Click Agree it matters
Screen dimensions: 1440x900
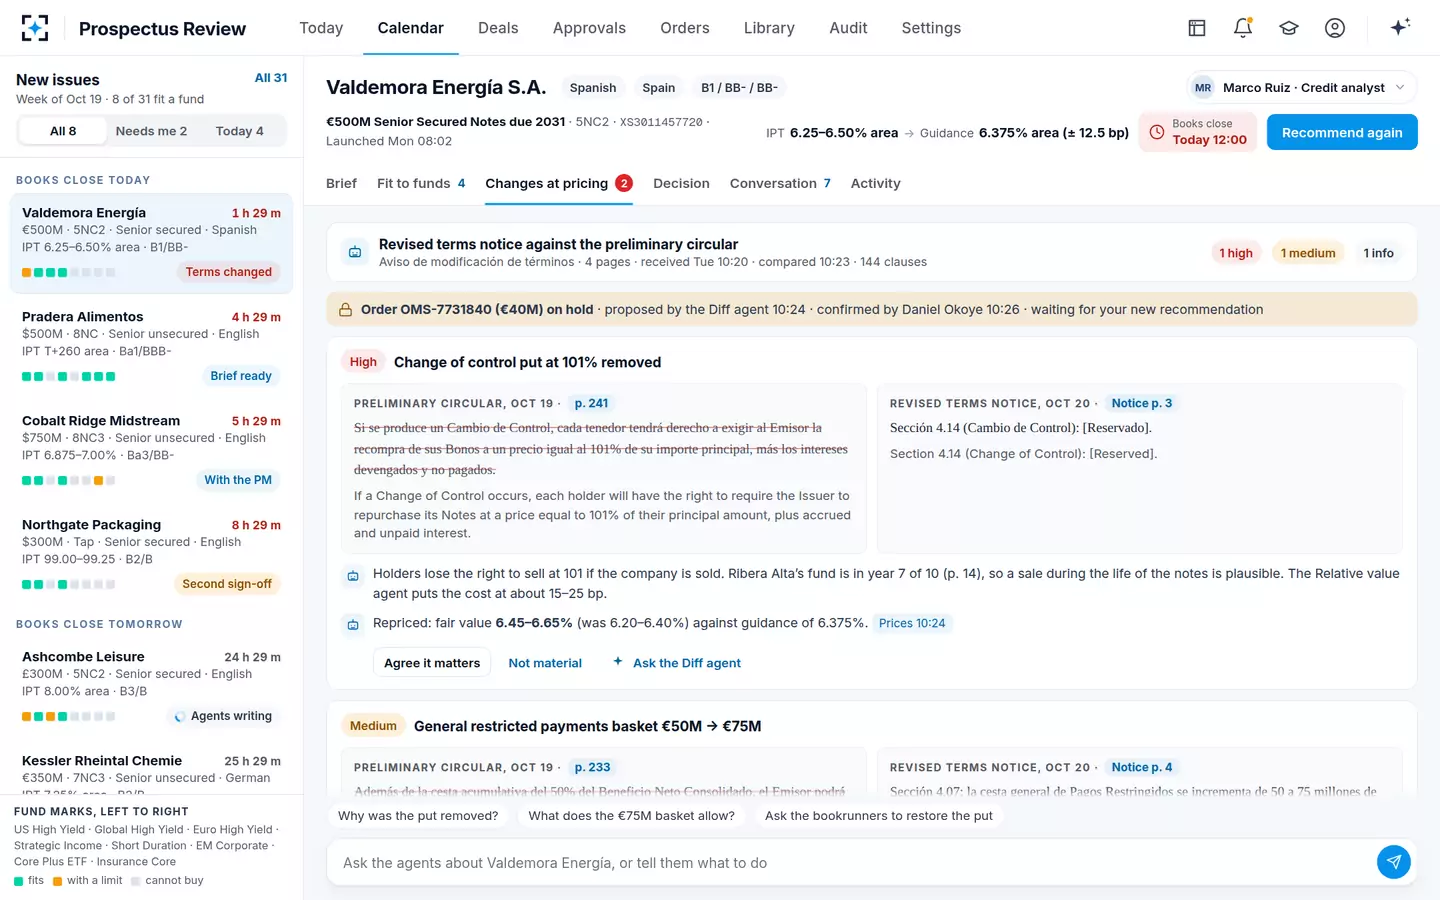coord(432,663)
